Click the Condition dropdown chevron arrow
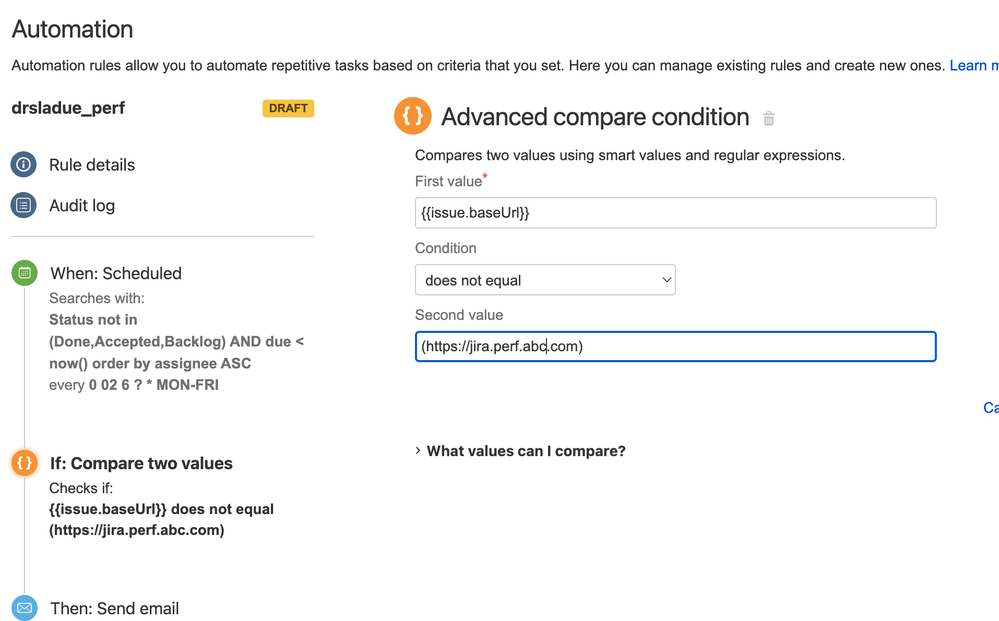999x621 pixels. pyautogui.click(x=666, y=280)
